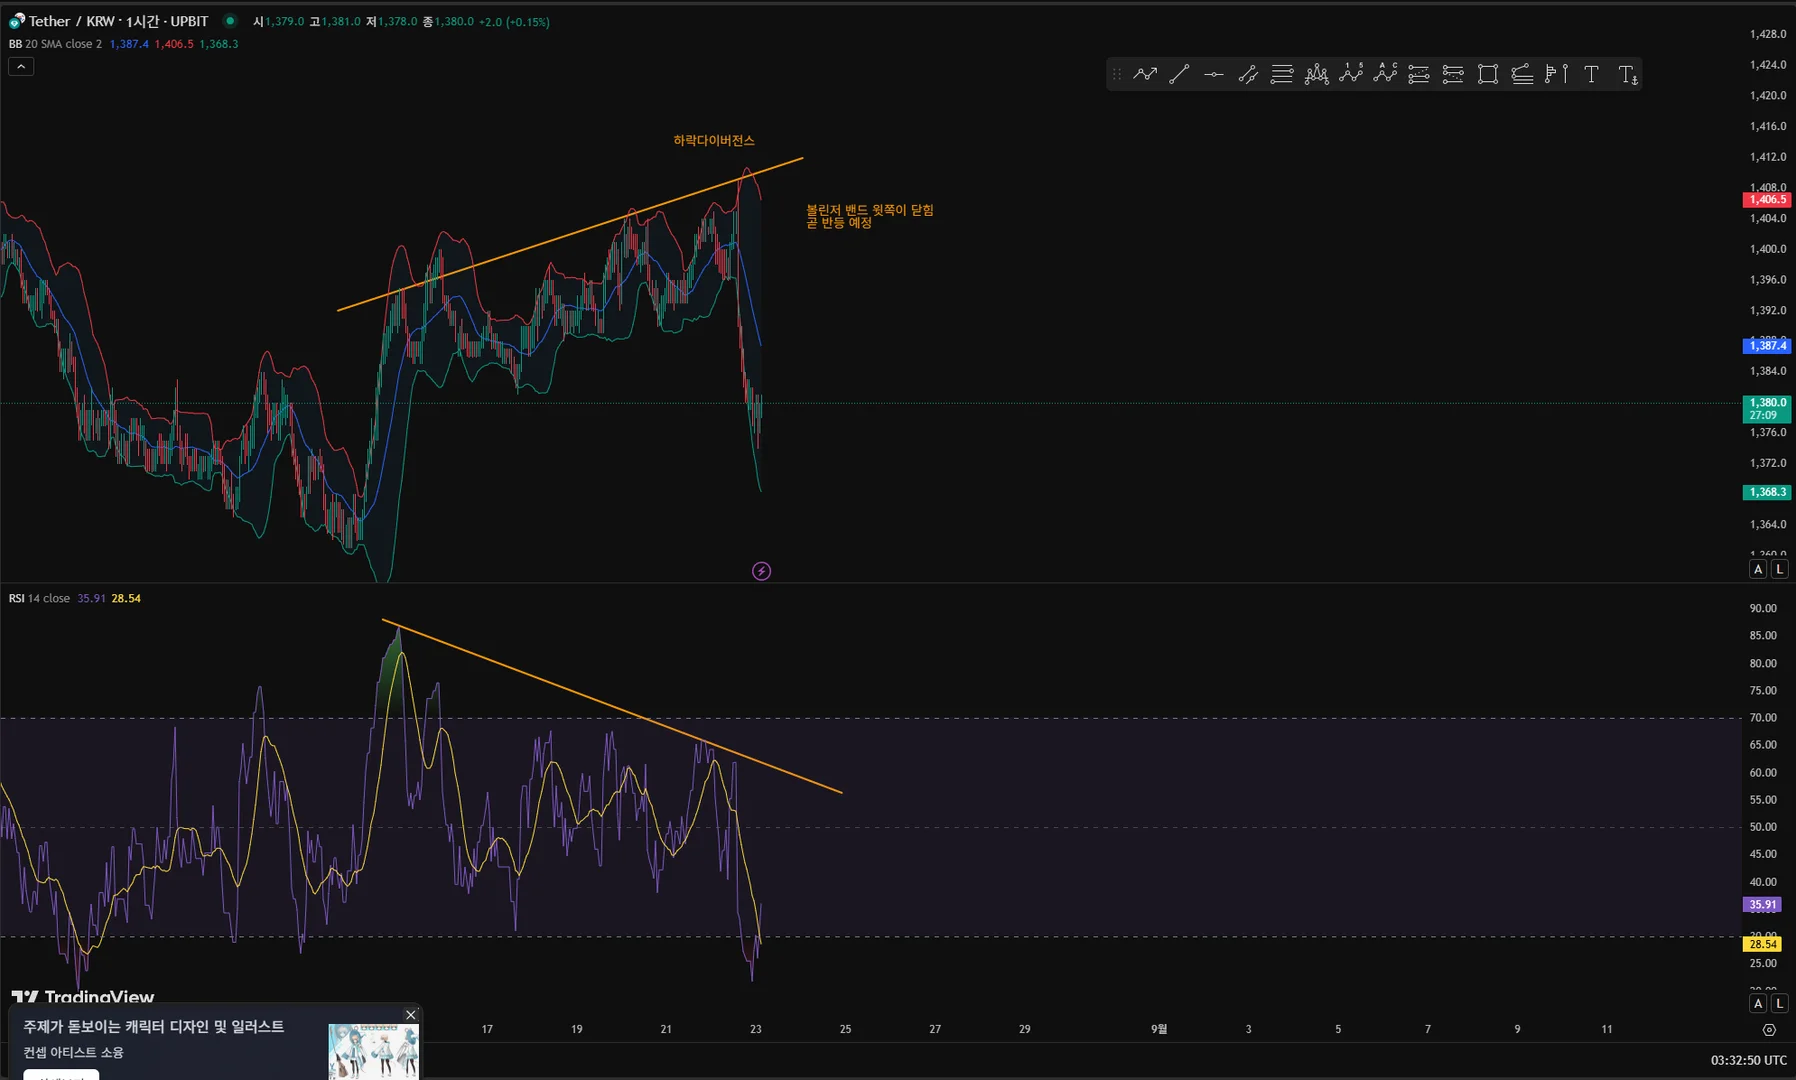Toggle log scale L on RSI pane
Viewport: 1796px width, 1080px height.
(1779, 1003)
